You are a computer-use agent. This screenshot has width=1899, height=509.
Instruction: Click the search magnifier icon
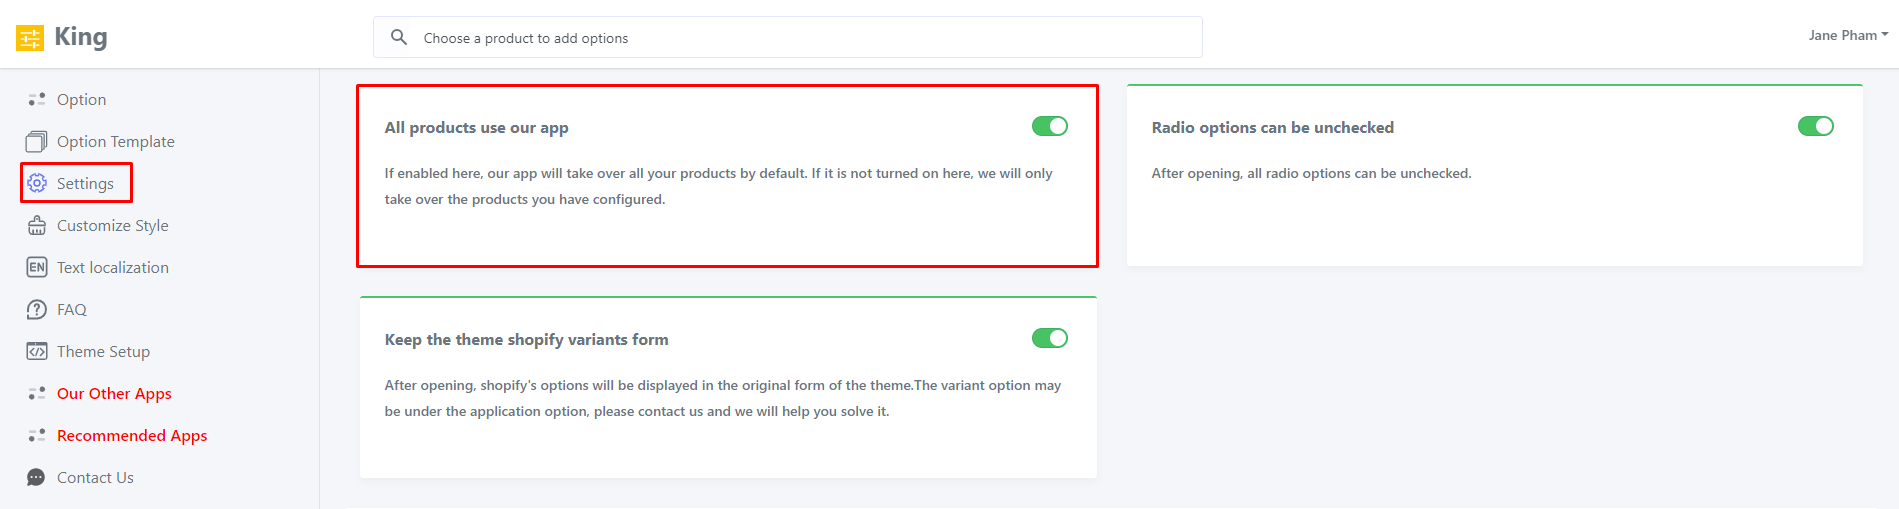click(x=399, y=38)
